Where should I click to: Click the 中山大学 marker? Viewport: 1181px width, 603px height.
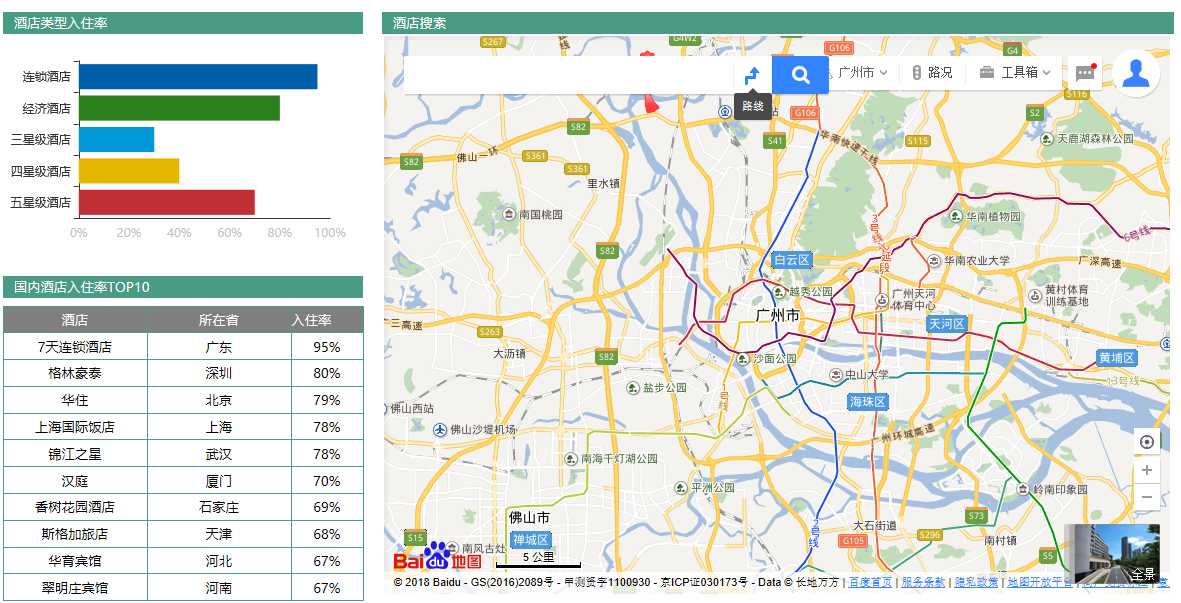(x=835, y=374)
